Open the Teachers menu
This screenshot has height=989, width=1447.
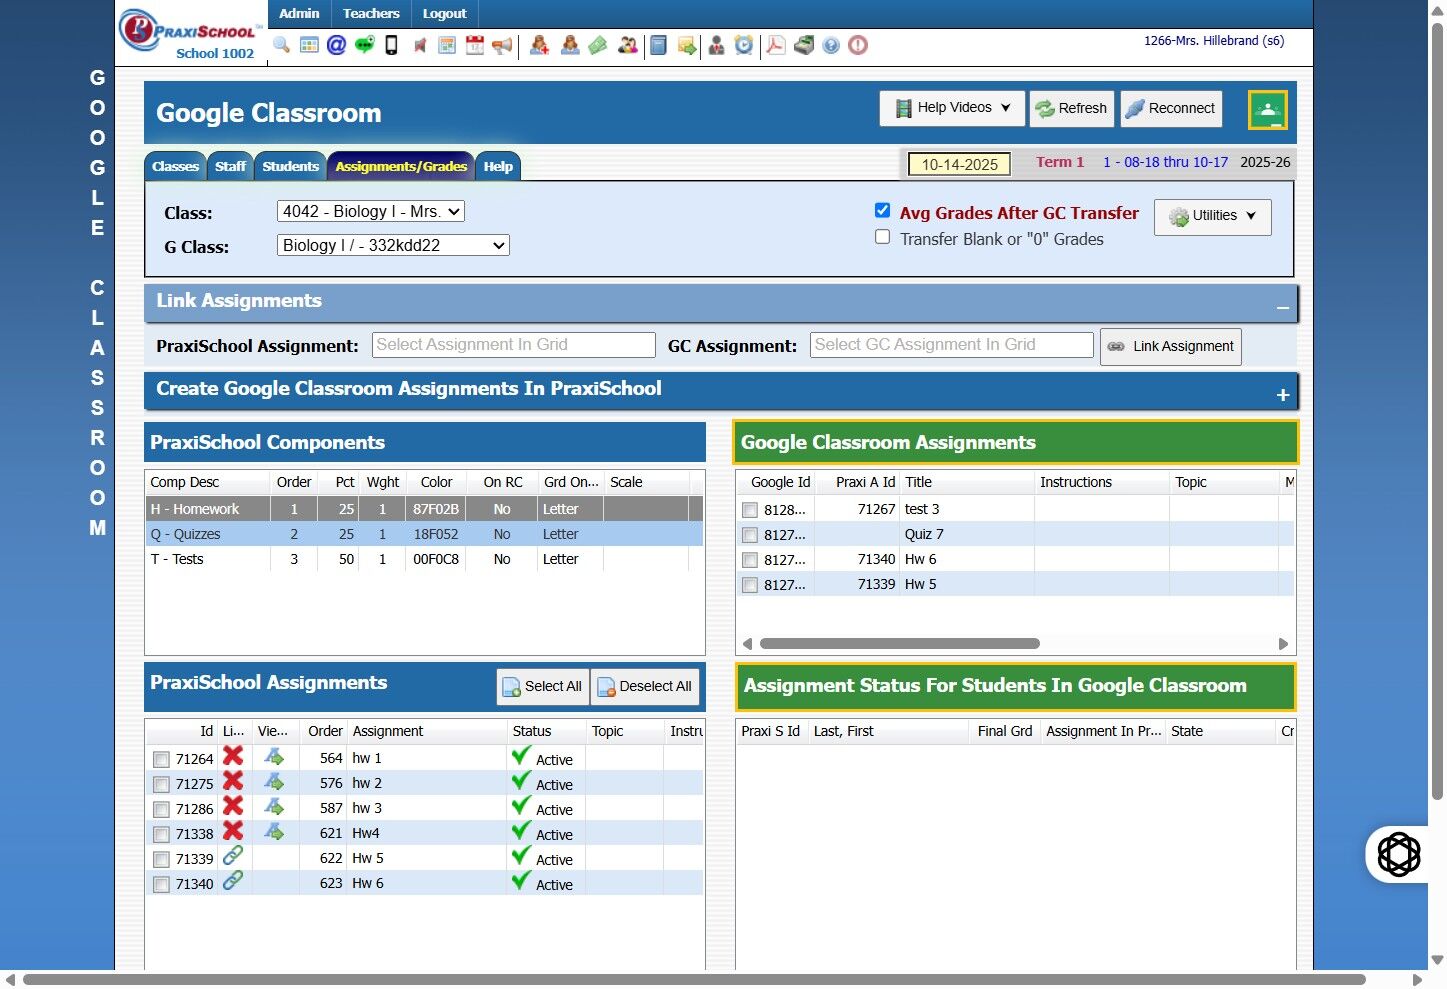pyautogui.click(x=371, y=14)
